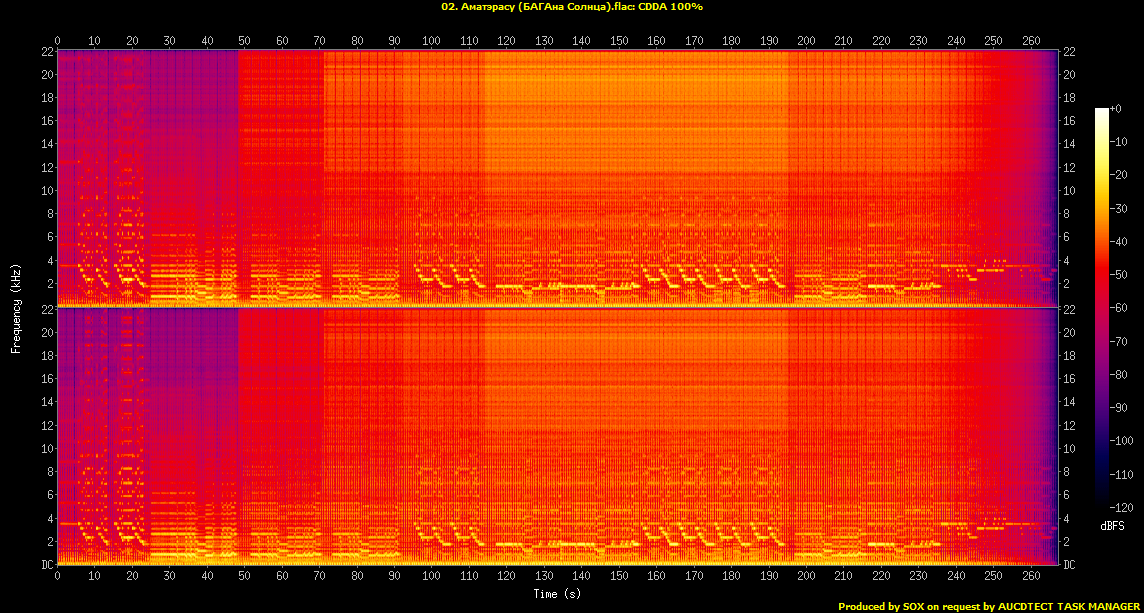The height and width of the screenshot is (613, 1144).
Task: Click the -30 mark on the dBFS scale
Action: 1120,208
